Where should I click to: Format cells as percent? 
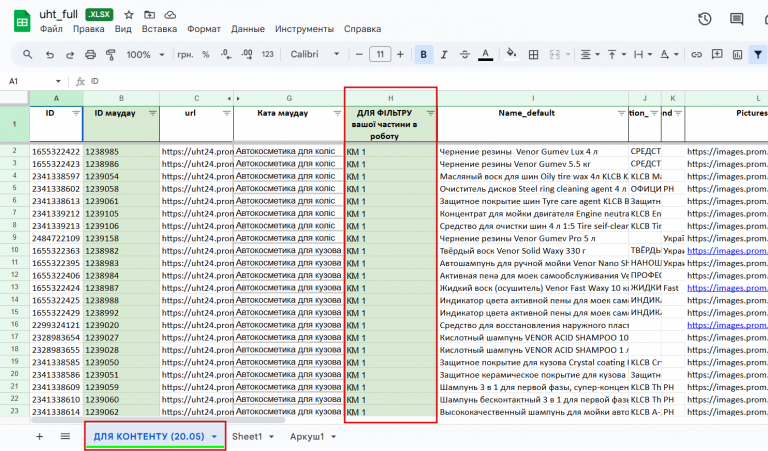(206, 54)
